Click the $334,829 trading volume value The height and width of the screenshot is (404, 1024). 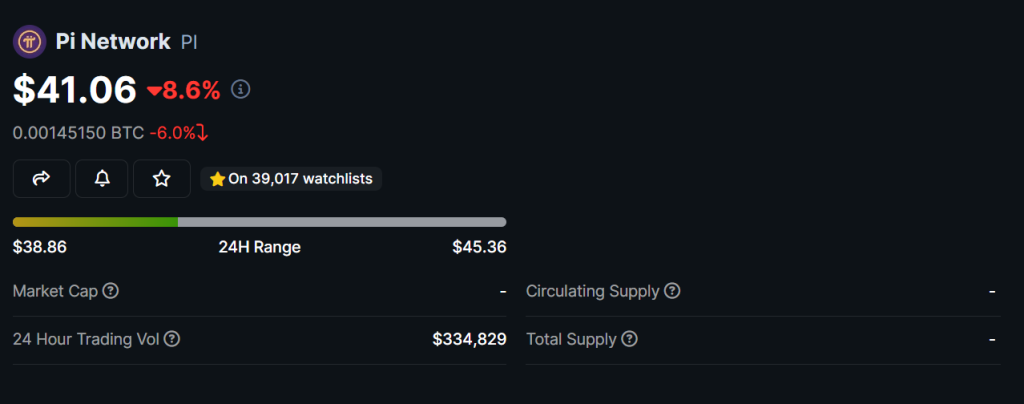(470, 339)
